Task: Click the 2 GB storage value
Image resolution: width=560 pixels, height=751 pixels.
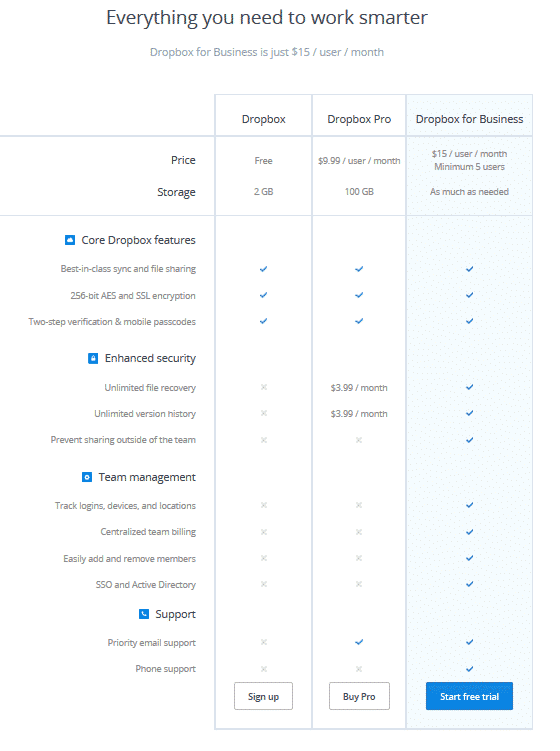Action: pyautogui.click(x=263, y=192)
